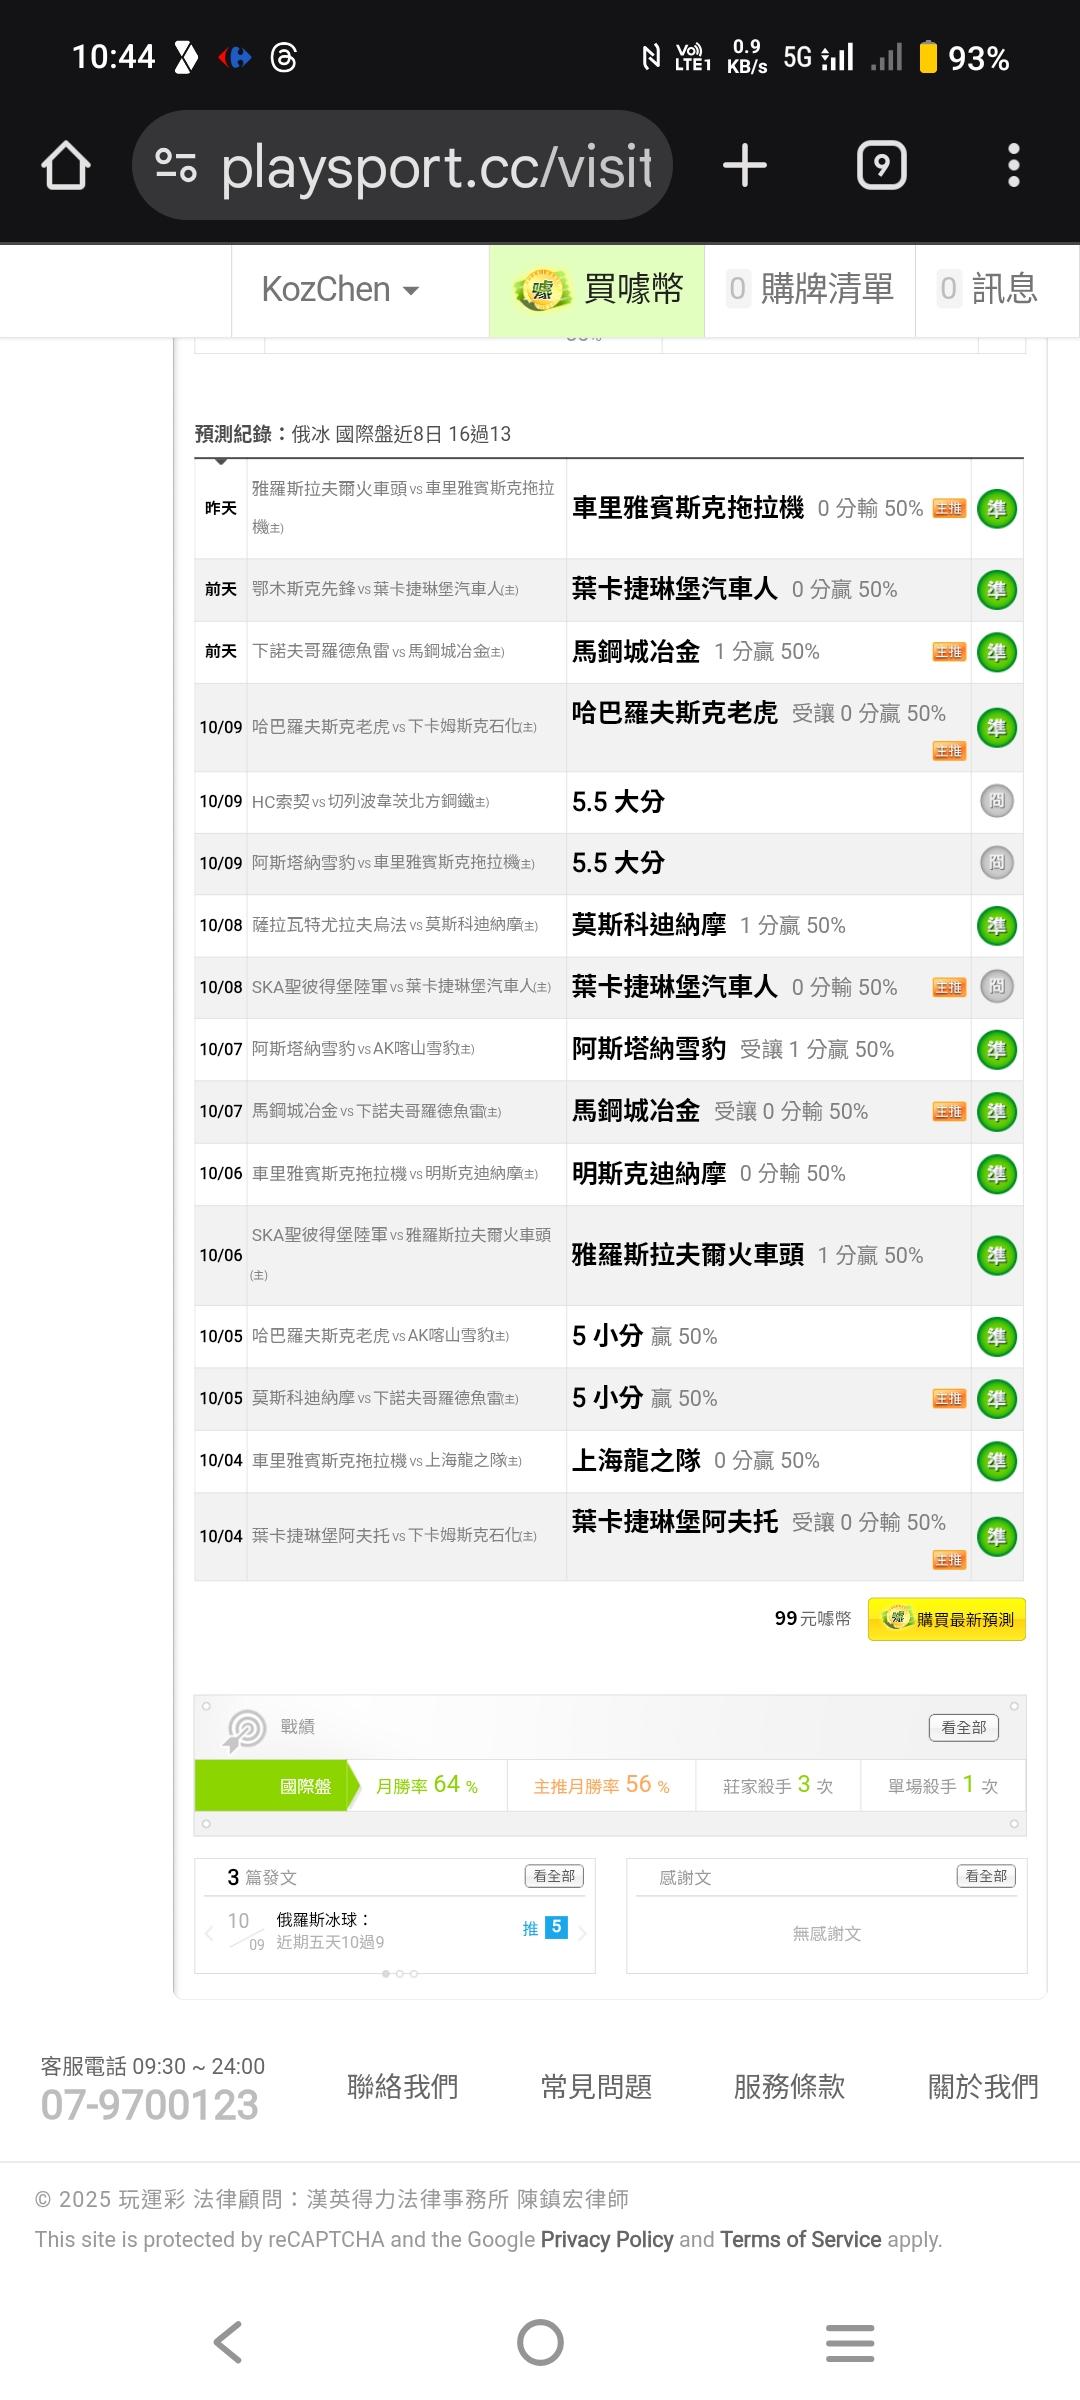Click 購買最新預測 buy prediction button
This screenshot has height=2400, width=1080.
[947, 1619]
